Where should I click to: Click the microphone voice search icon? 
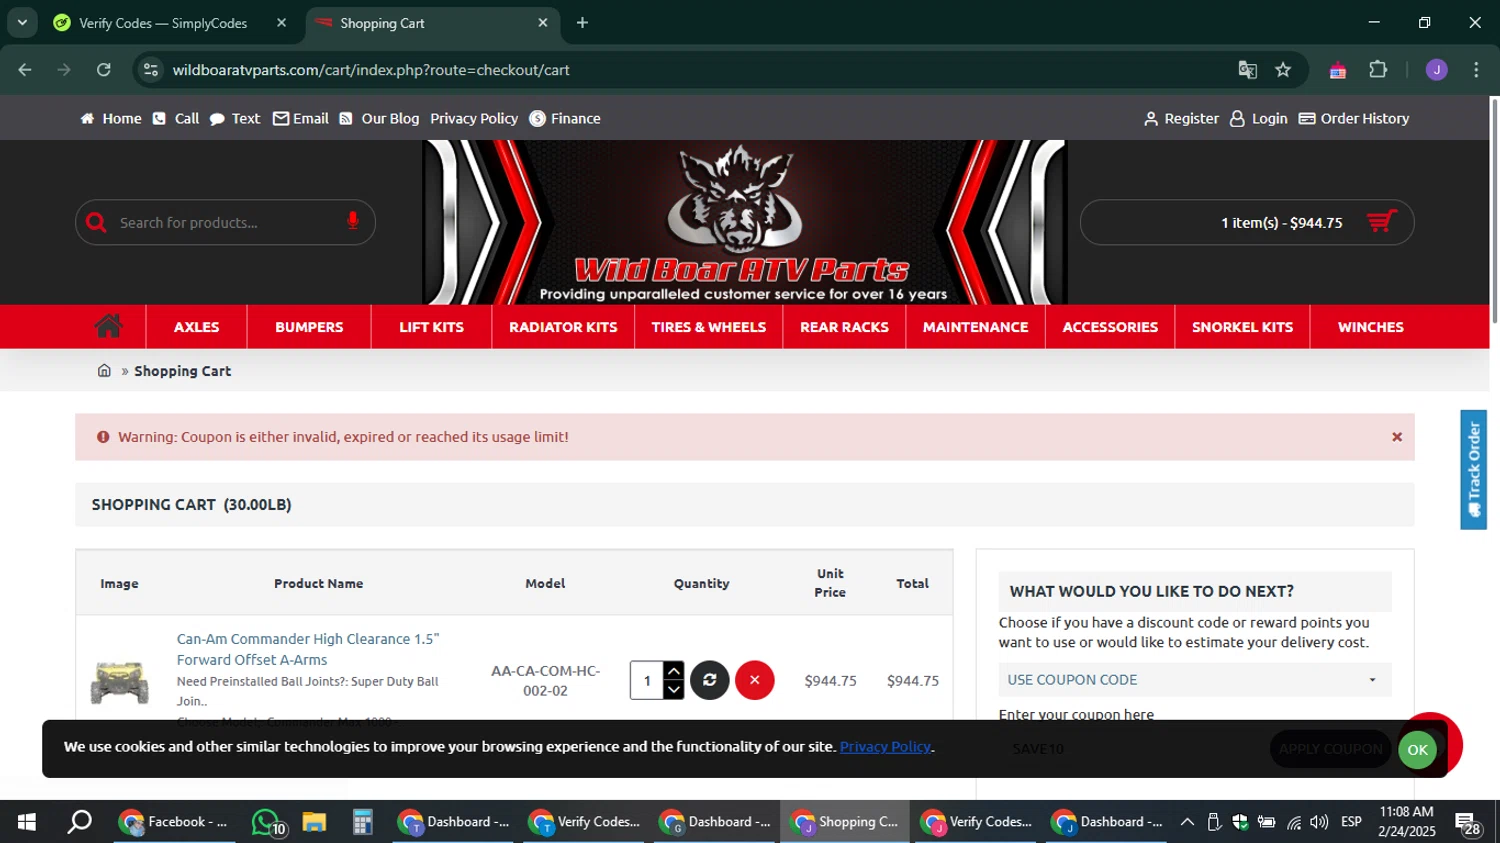pos(352,221)
